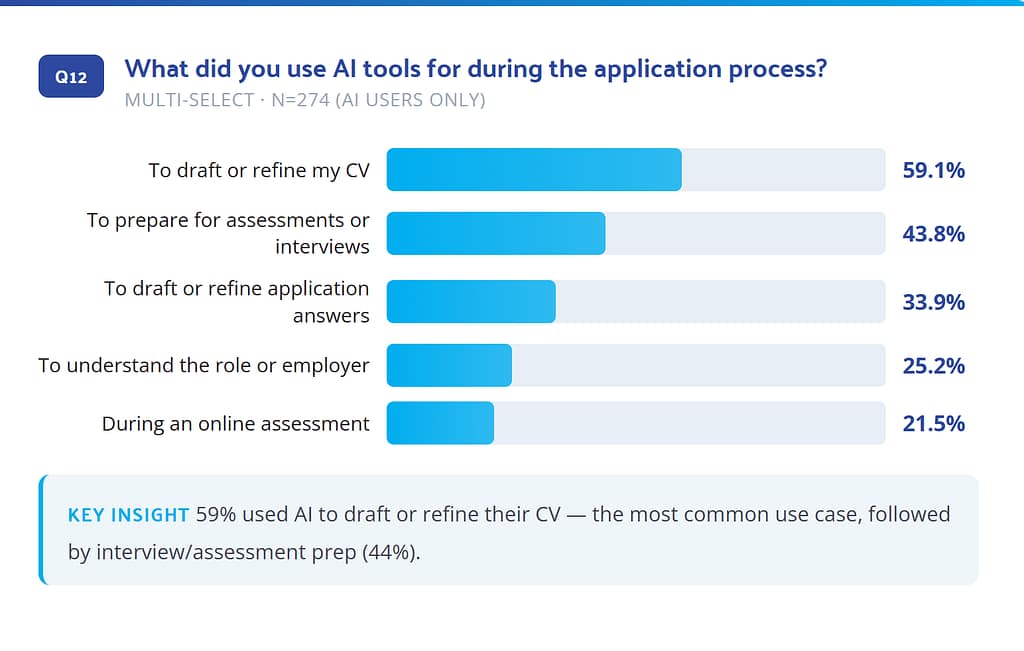Click the 33.9% value
This screenshot has height=651, width=1024.
[933, 301]
